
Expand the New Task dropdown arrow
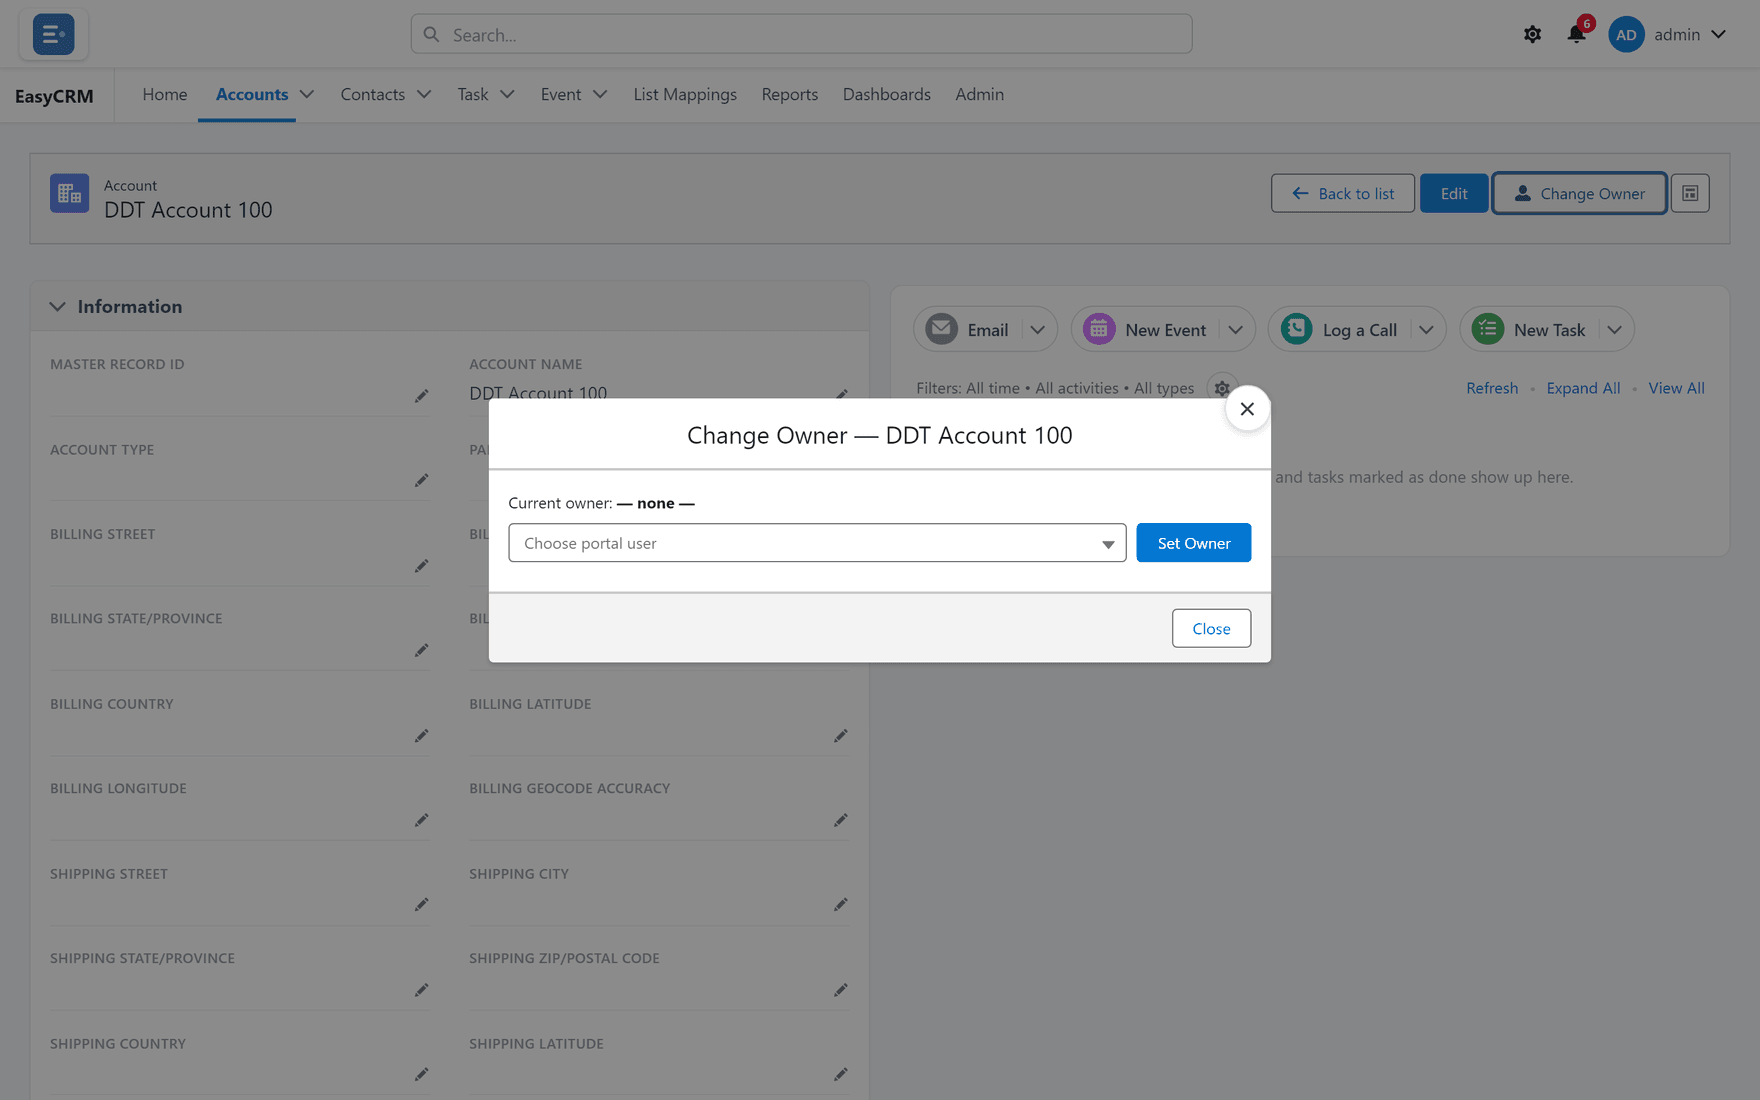pyautogui.click(x=1614, y=330)
